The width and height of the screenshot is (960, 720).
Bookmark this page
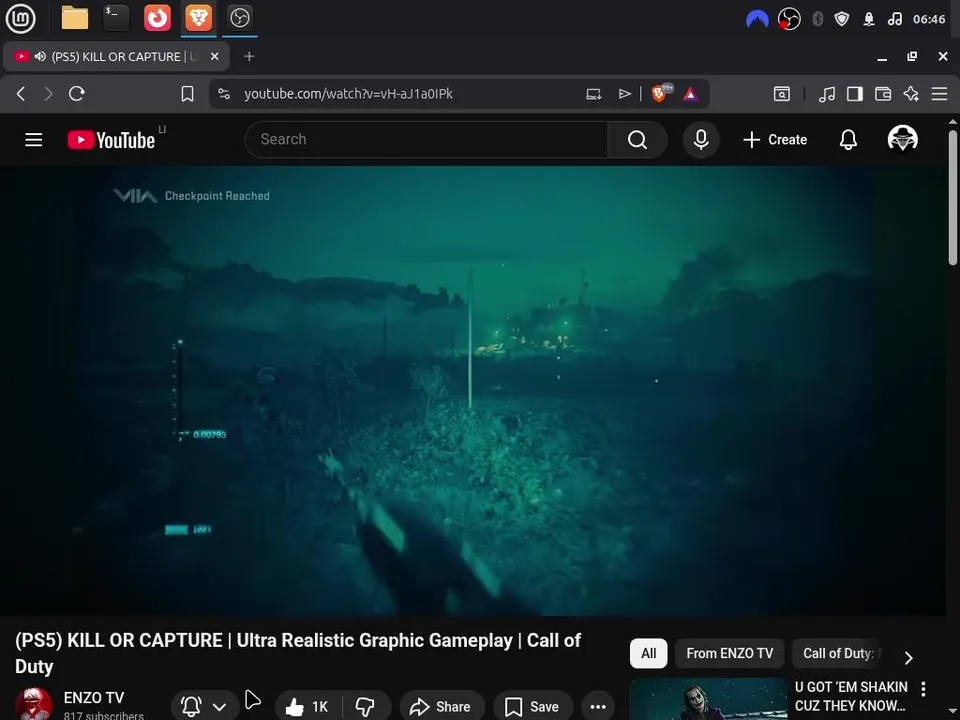pyautogui.click(x=187, y=94)
